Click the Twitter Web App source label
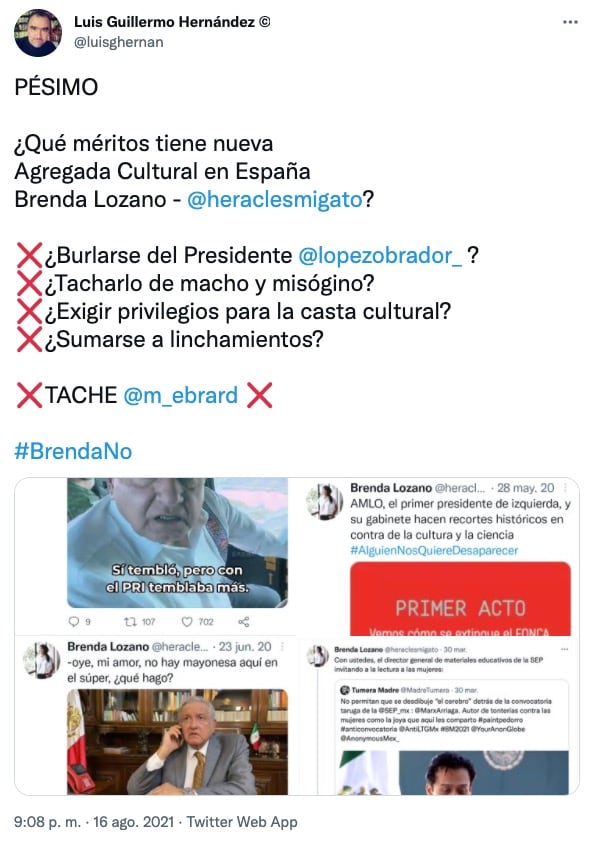Screen dimensions: 593x845 point(242,822)
